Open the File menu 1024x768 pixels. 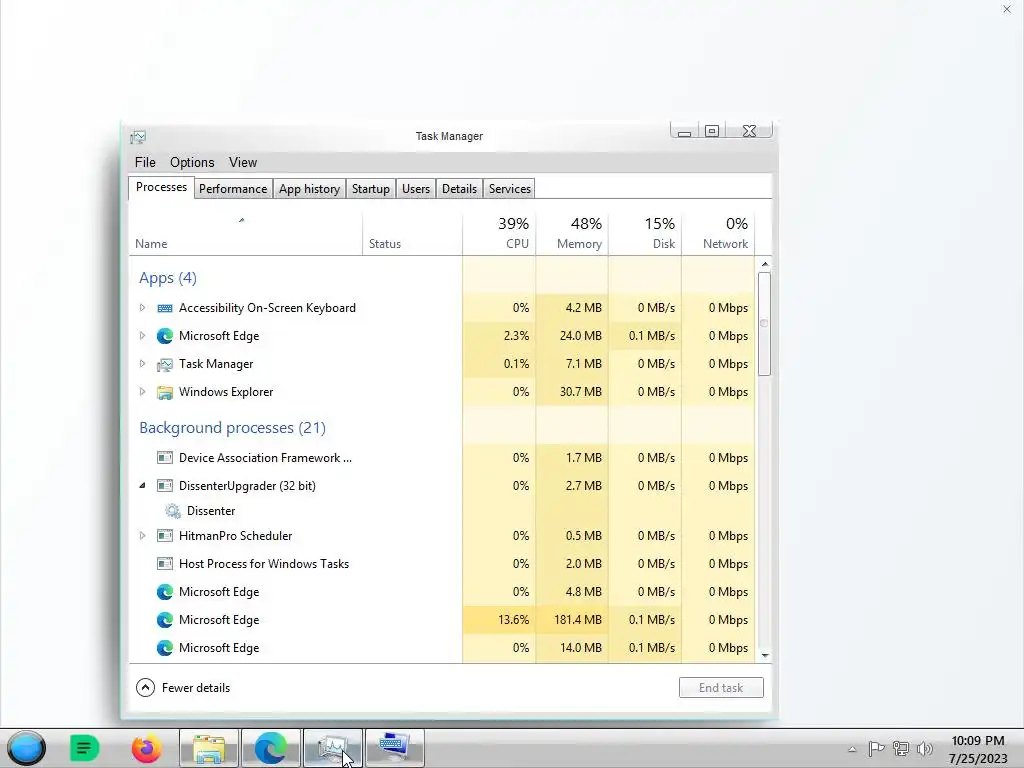point(145,163)
